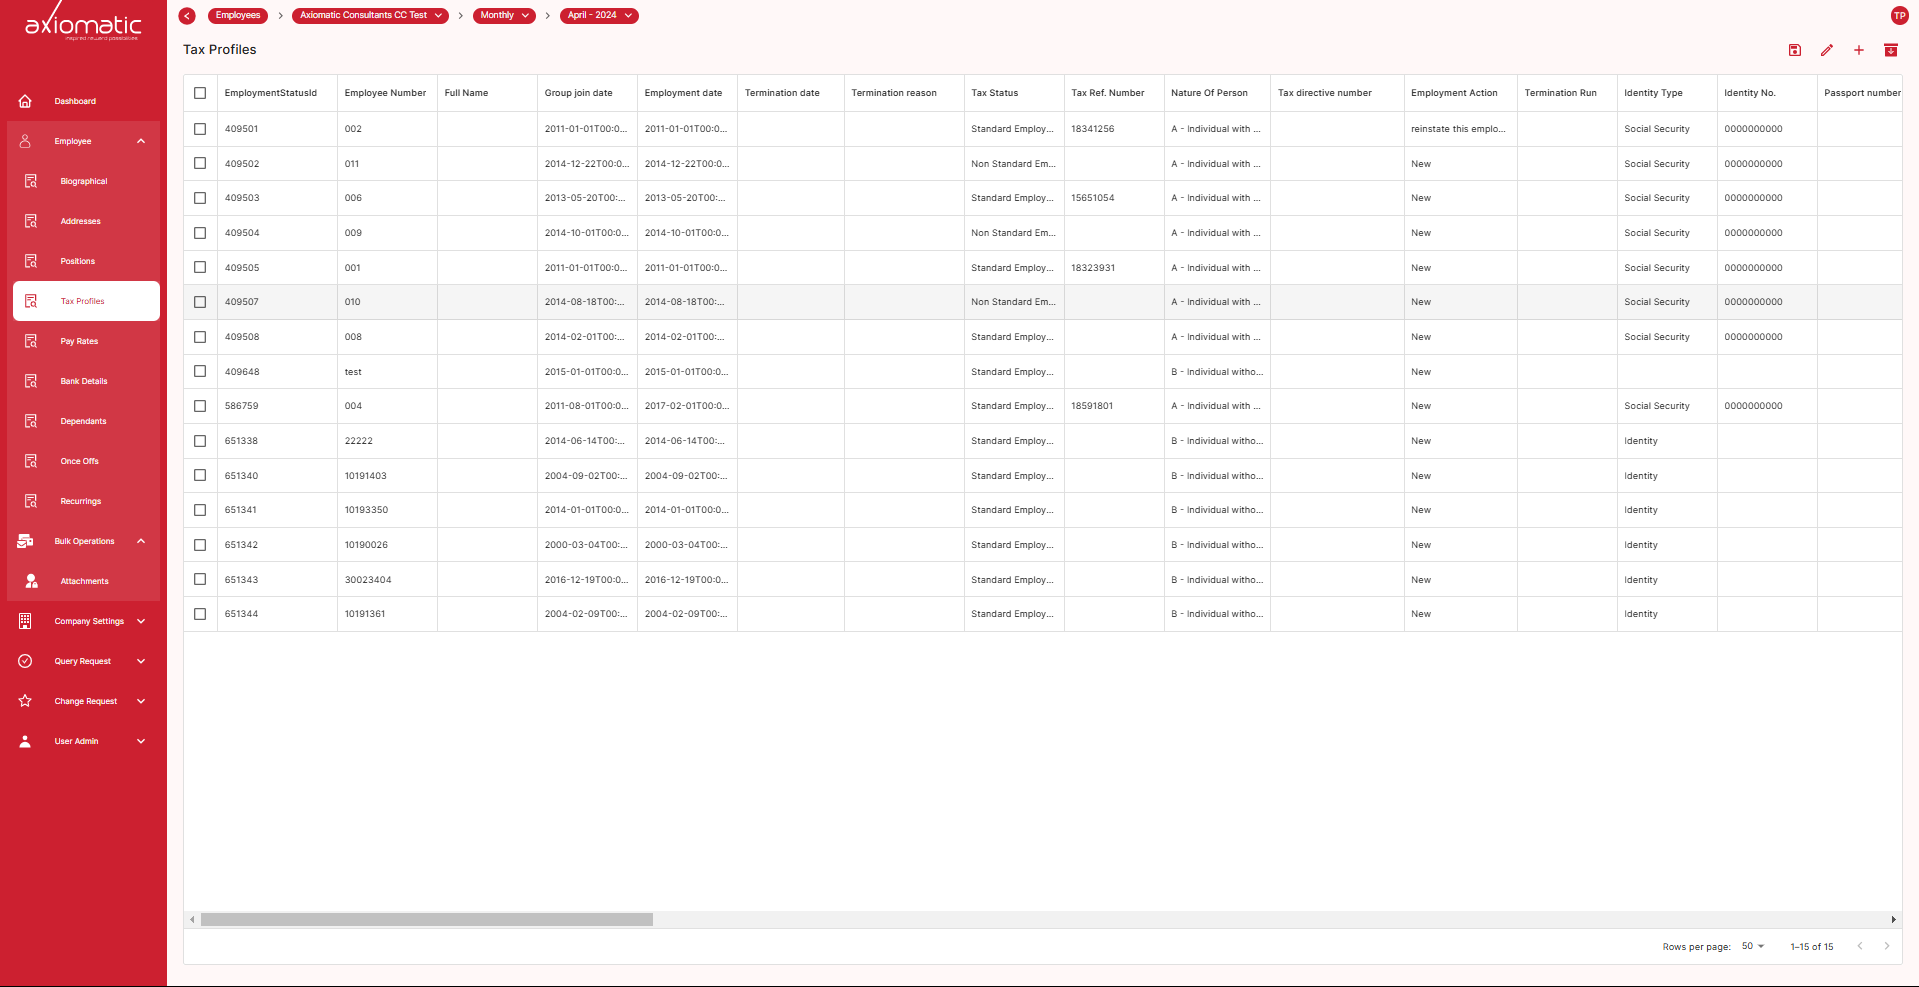The height and width of the screenshot is (987, 1919).
Task: Select the checkbox for row 651344
Action: 200,614
